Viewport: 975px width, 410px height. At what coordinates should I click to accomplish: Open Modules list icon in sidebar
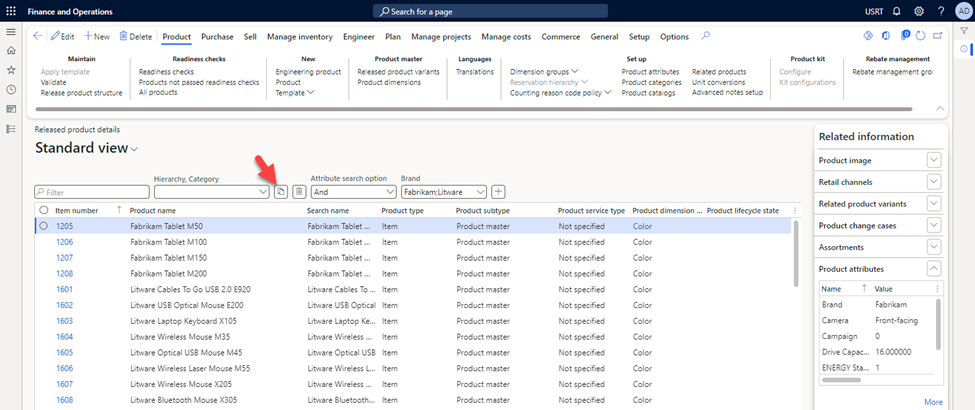click(x=11, y=129)
